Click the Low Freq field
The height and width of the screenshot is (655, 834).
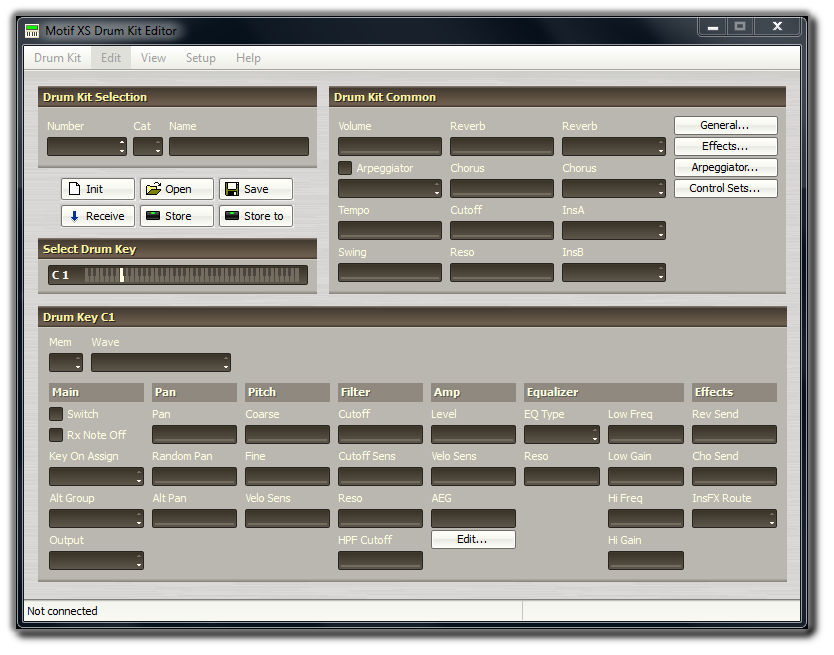[646, 434]
